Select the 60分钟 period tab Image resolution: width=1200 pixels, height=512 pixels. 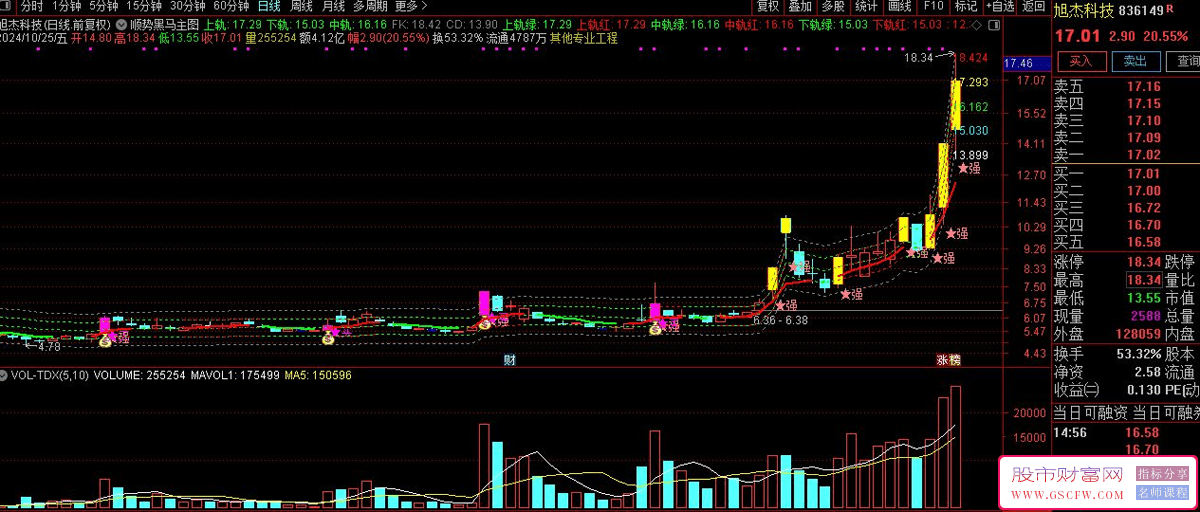pyautogui.click(x=231, y=6)
